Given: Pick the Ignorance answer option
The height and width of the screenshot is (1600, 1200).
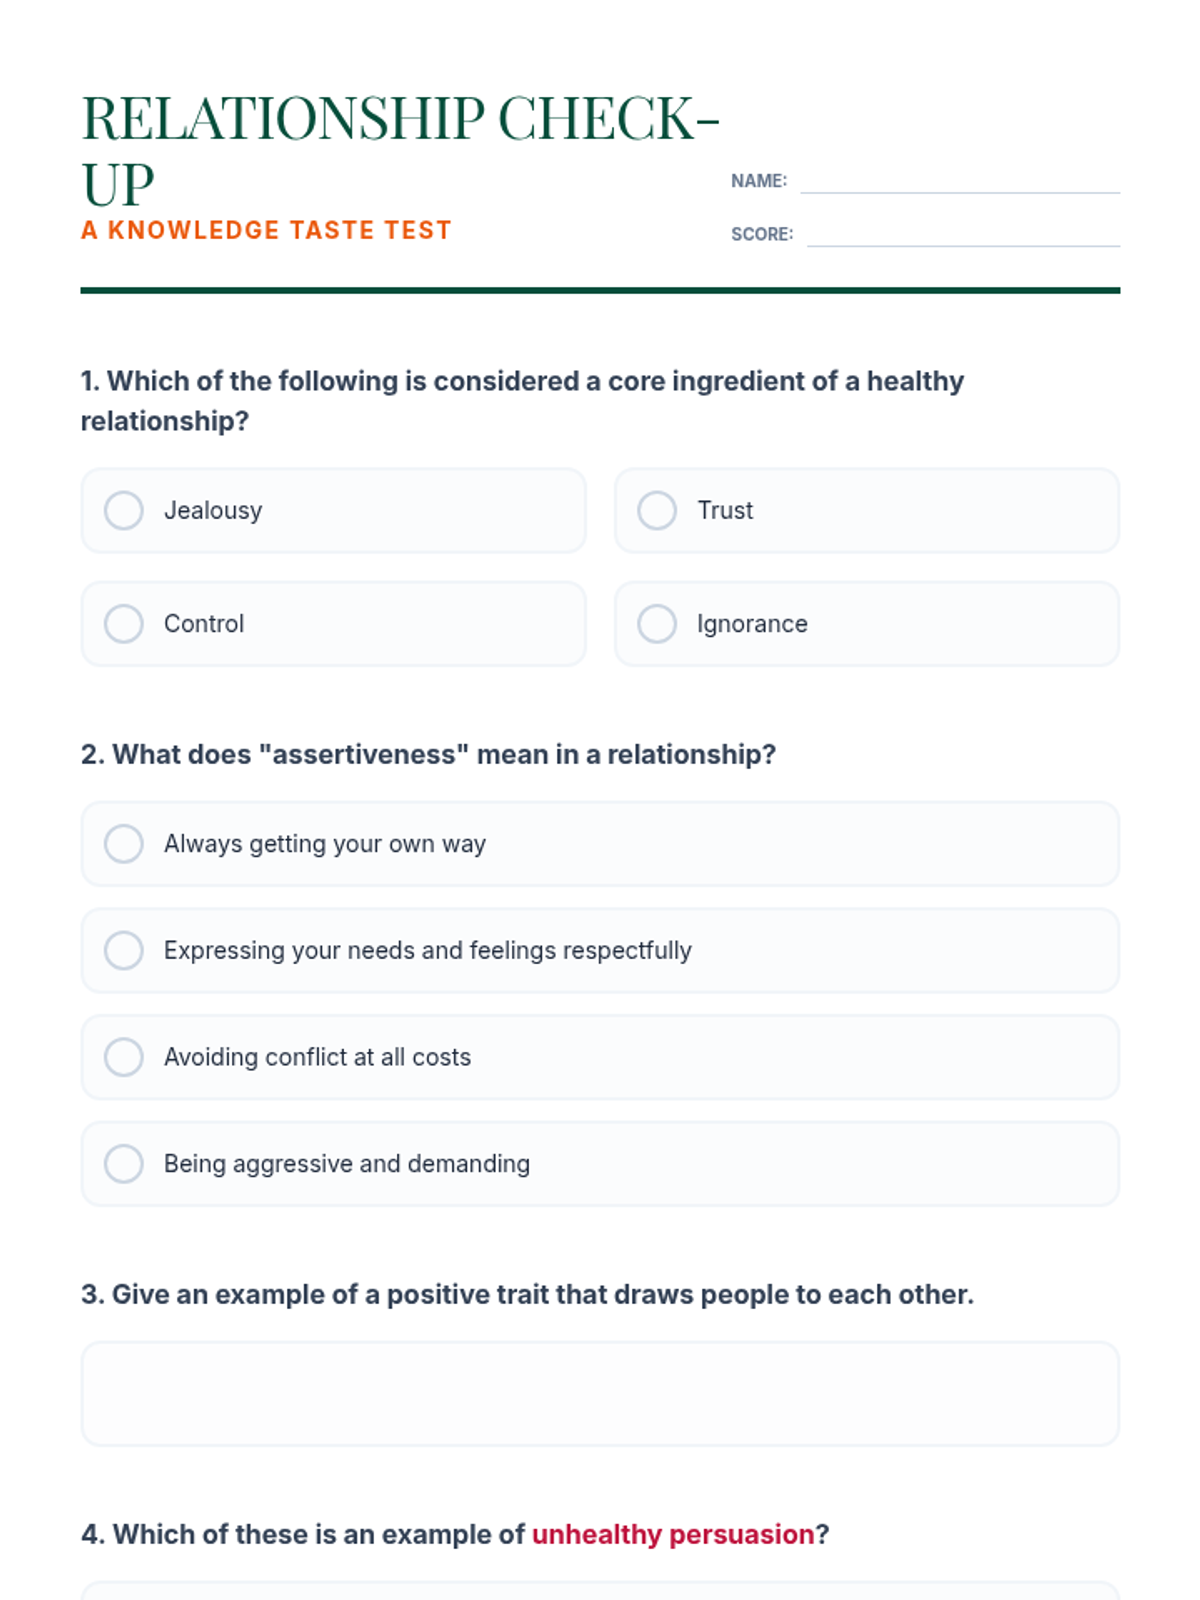Looking at the screenshot, I should 657,623.
